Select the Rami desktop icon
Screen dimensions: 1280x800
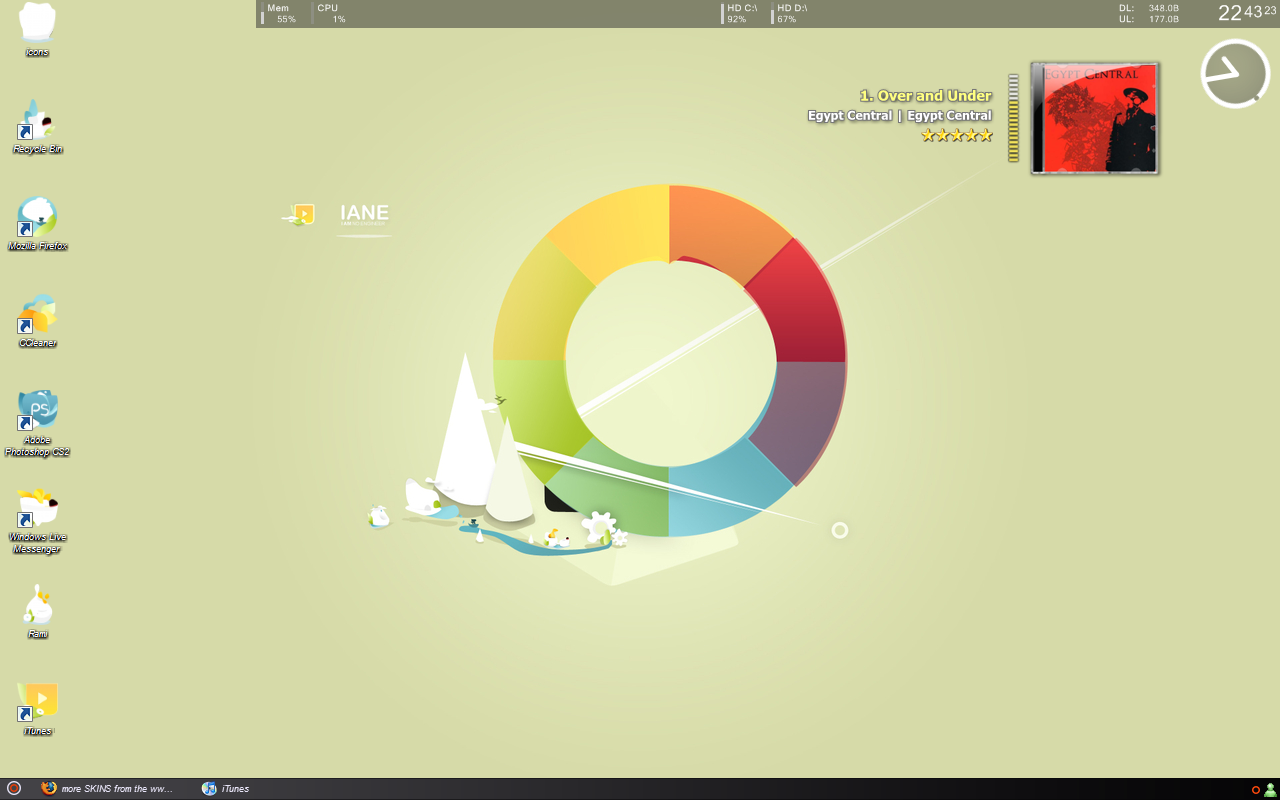click(x=37, y=606)
